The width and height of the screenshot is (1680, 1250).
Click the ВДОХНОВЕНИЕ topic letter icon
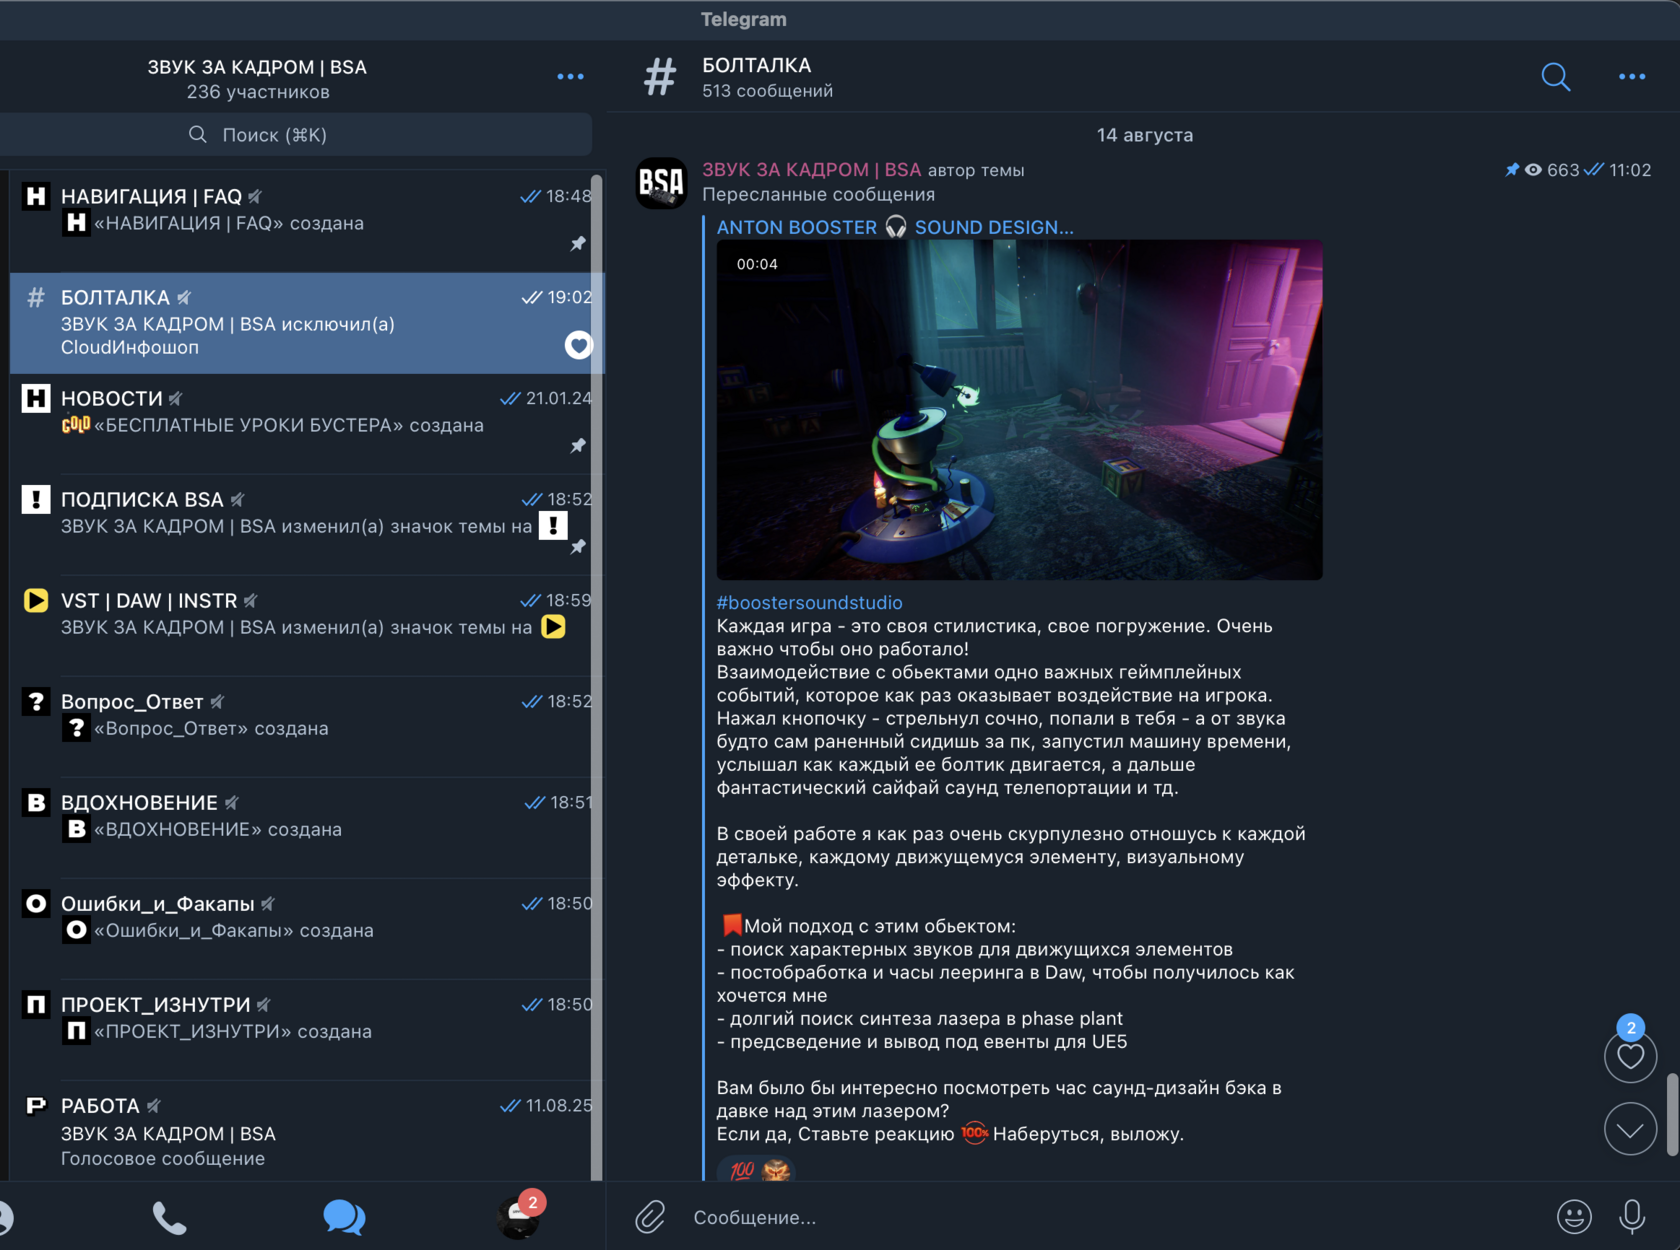[x=36, y=802]
